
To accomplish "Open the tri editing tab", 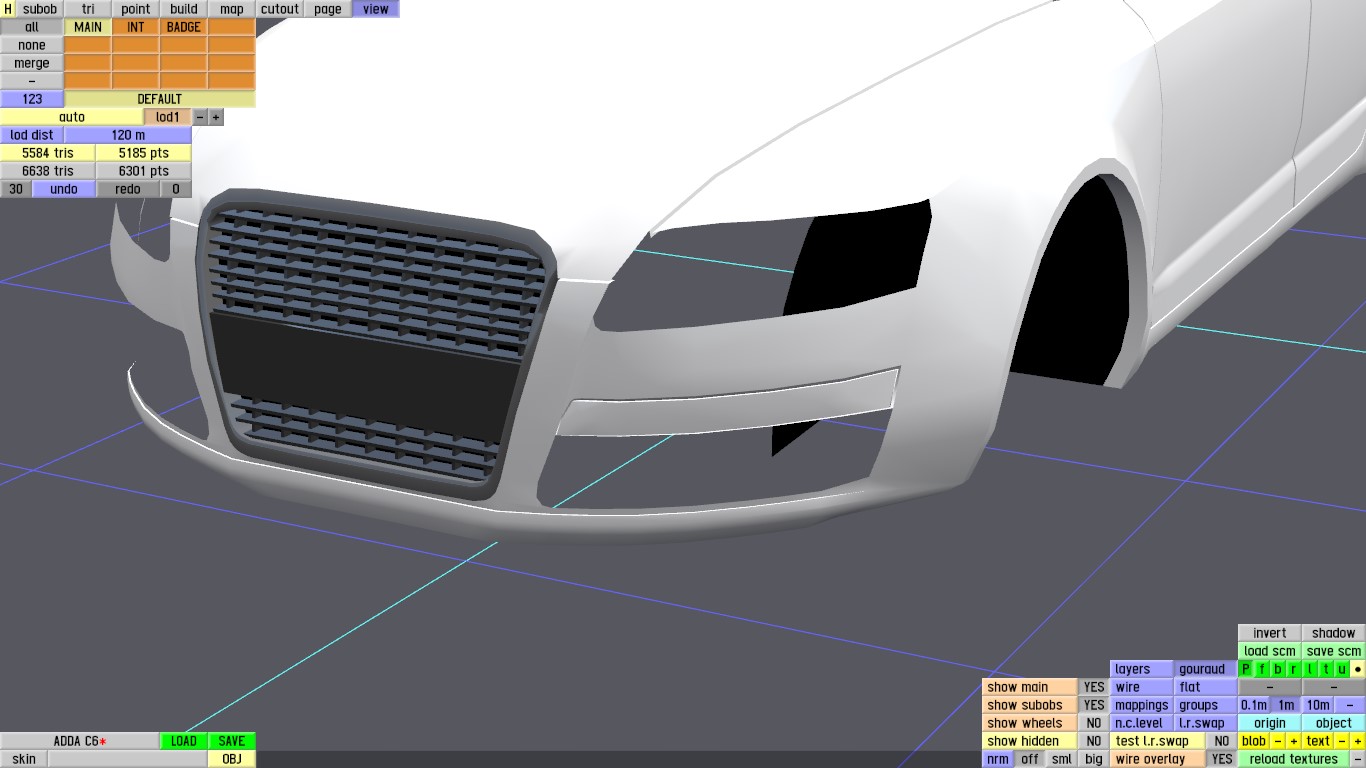I will [88, 9].
